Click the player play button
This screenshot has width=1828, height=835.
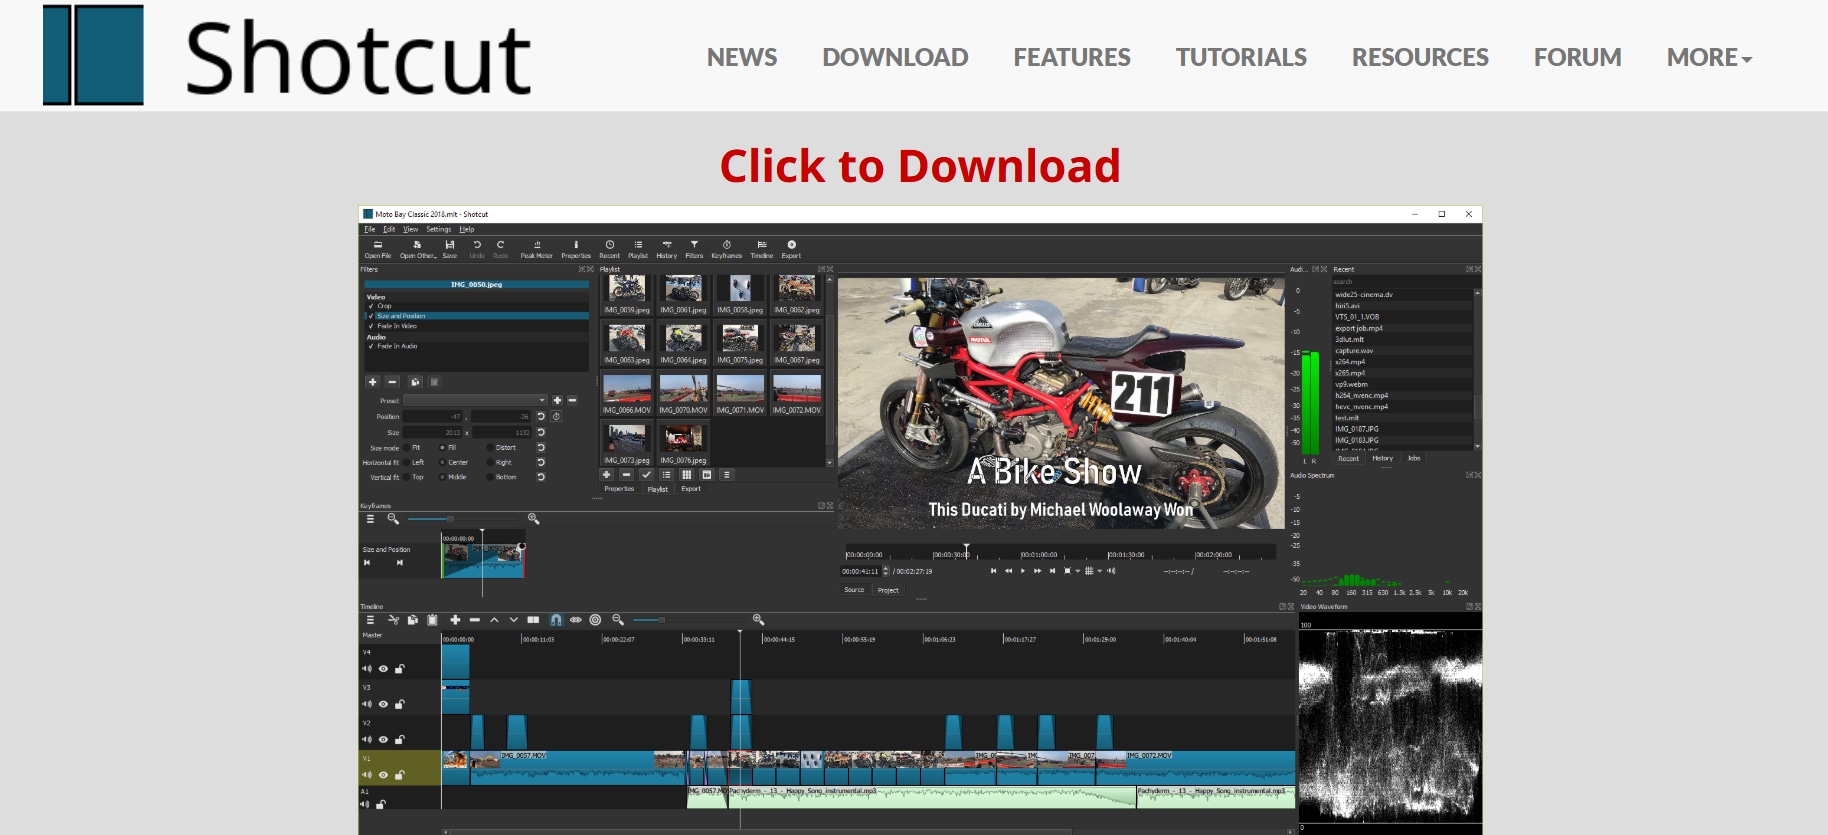coord(1022,571)
